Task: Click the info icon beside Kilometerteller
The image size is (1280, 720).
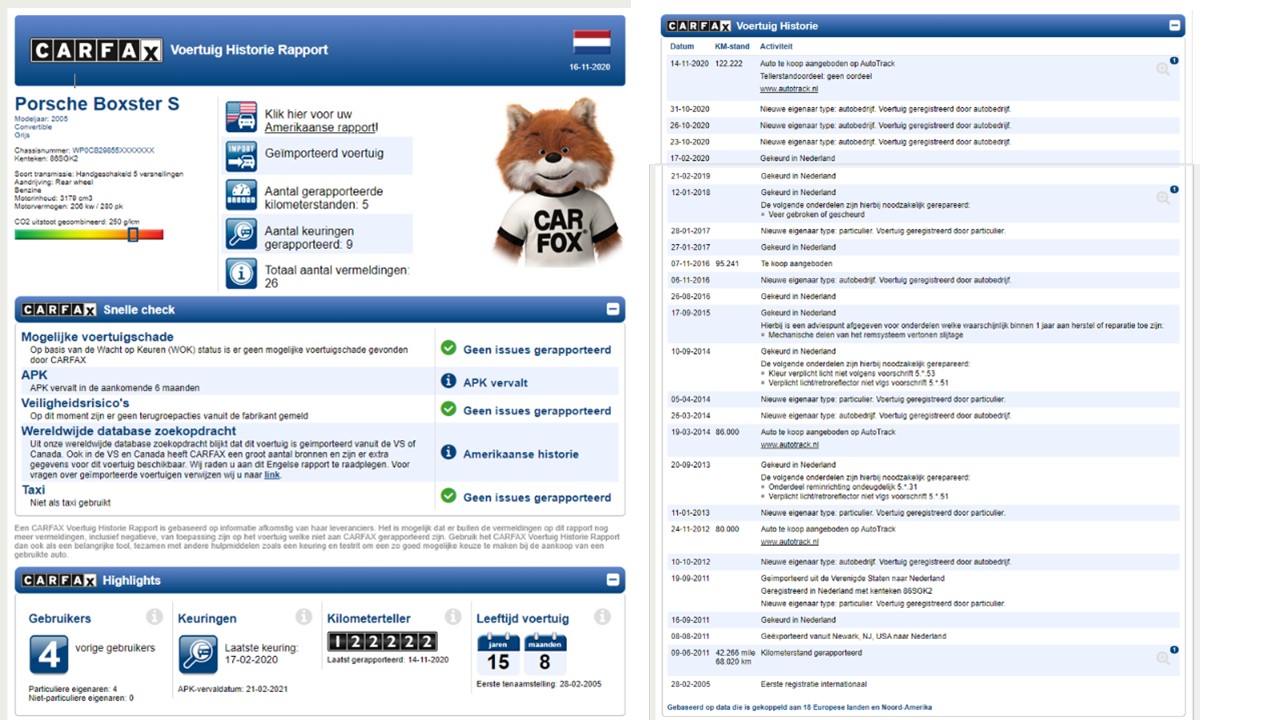Action: [x=453, y=617]
